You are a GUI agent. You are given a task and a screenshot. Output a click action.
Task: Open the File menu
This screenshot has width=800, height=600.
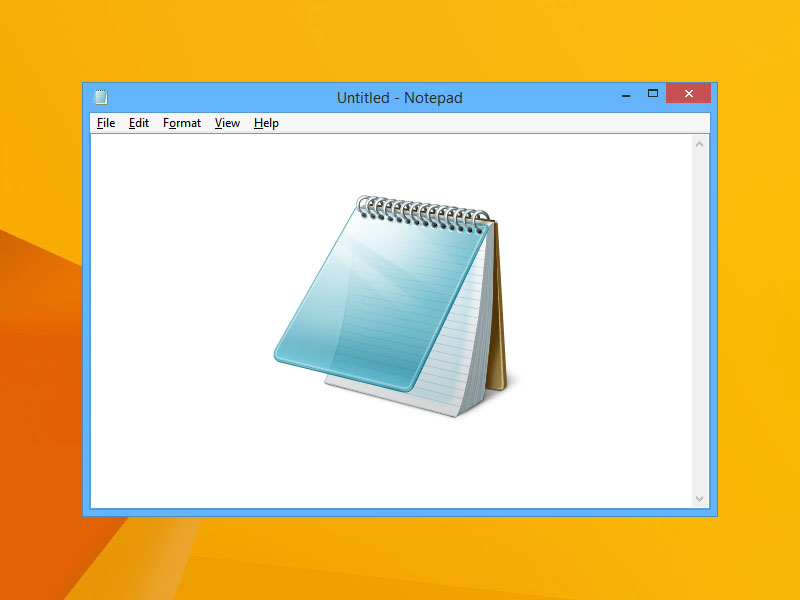click(105, 123)
